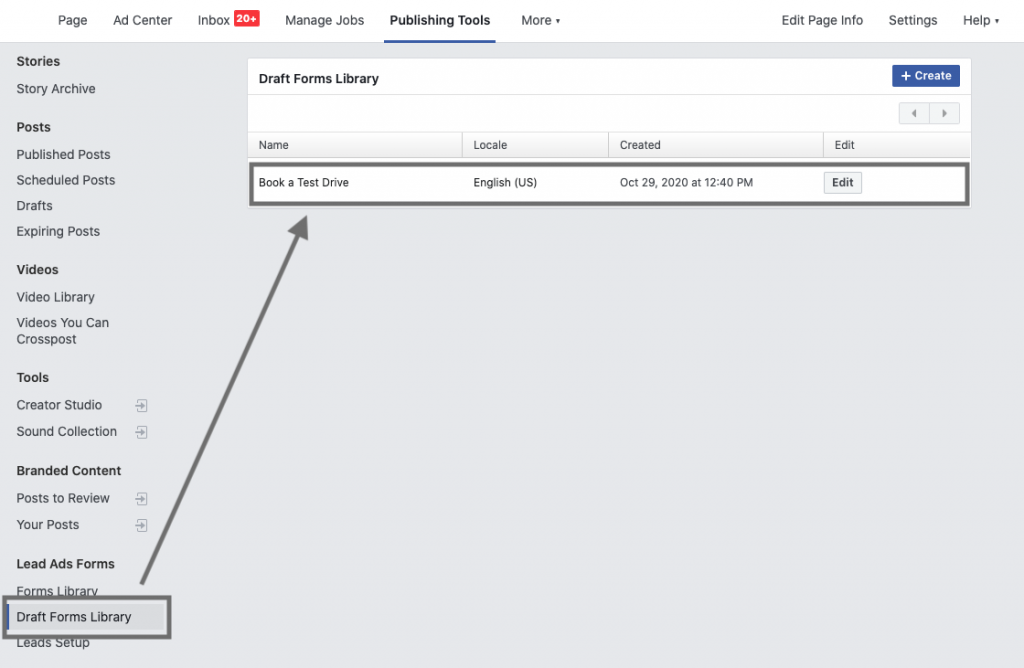This screenshot has width=1024, height=668.
Task: Open Leads Setup
Action: [53, 643]
